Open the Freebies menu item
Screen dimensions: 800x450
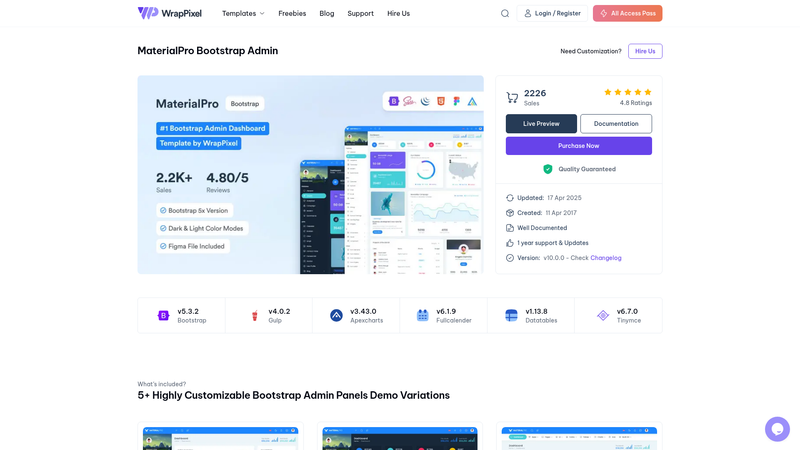(x=292, y=13)
